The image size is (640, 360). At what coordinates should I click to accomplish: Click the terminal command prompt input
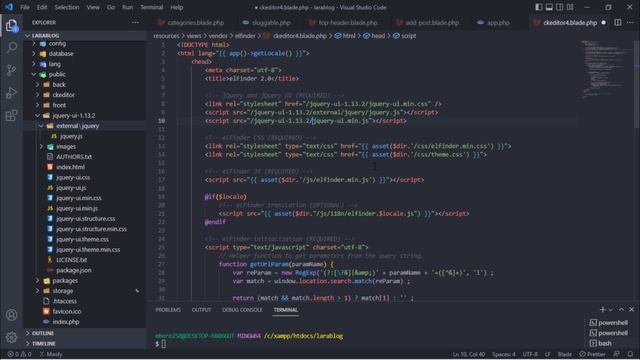click(164, 344)
